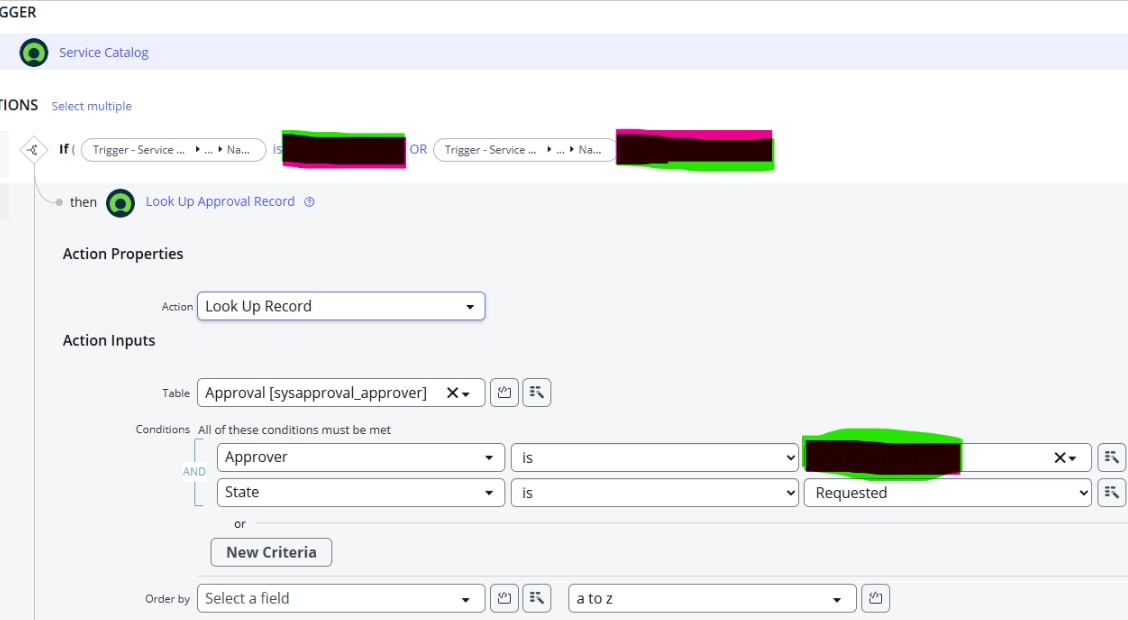Screen dimensions: 1128x620
Task: Click the Select multiple link
Action: pos(91,106)
